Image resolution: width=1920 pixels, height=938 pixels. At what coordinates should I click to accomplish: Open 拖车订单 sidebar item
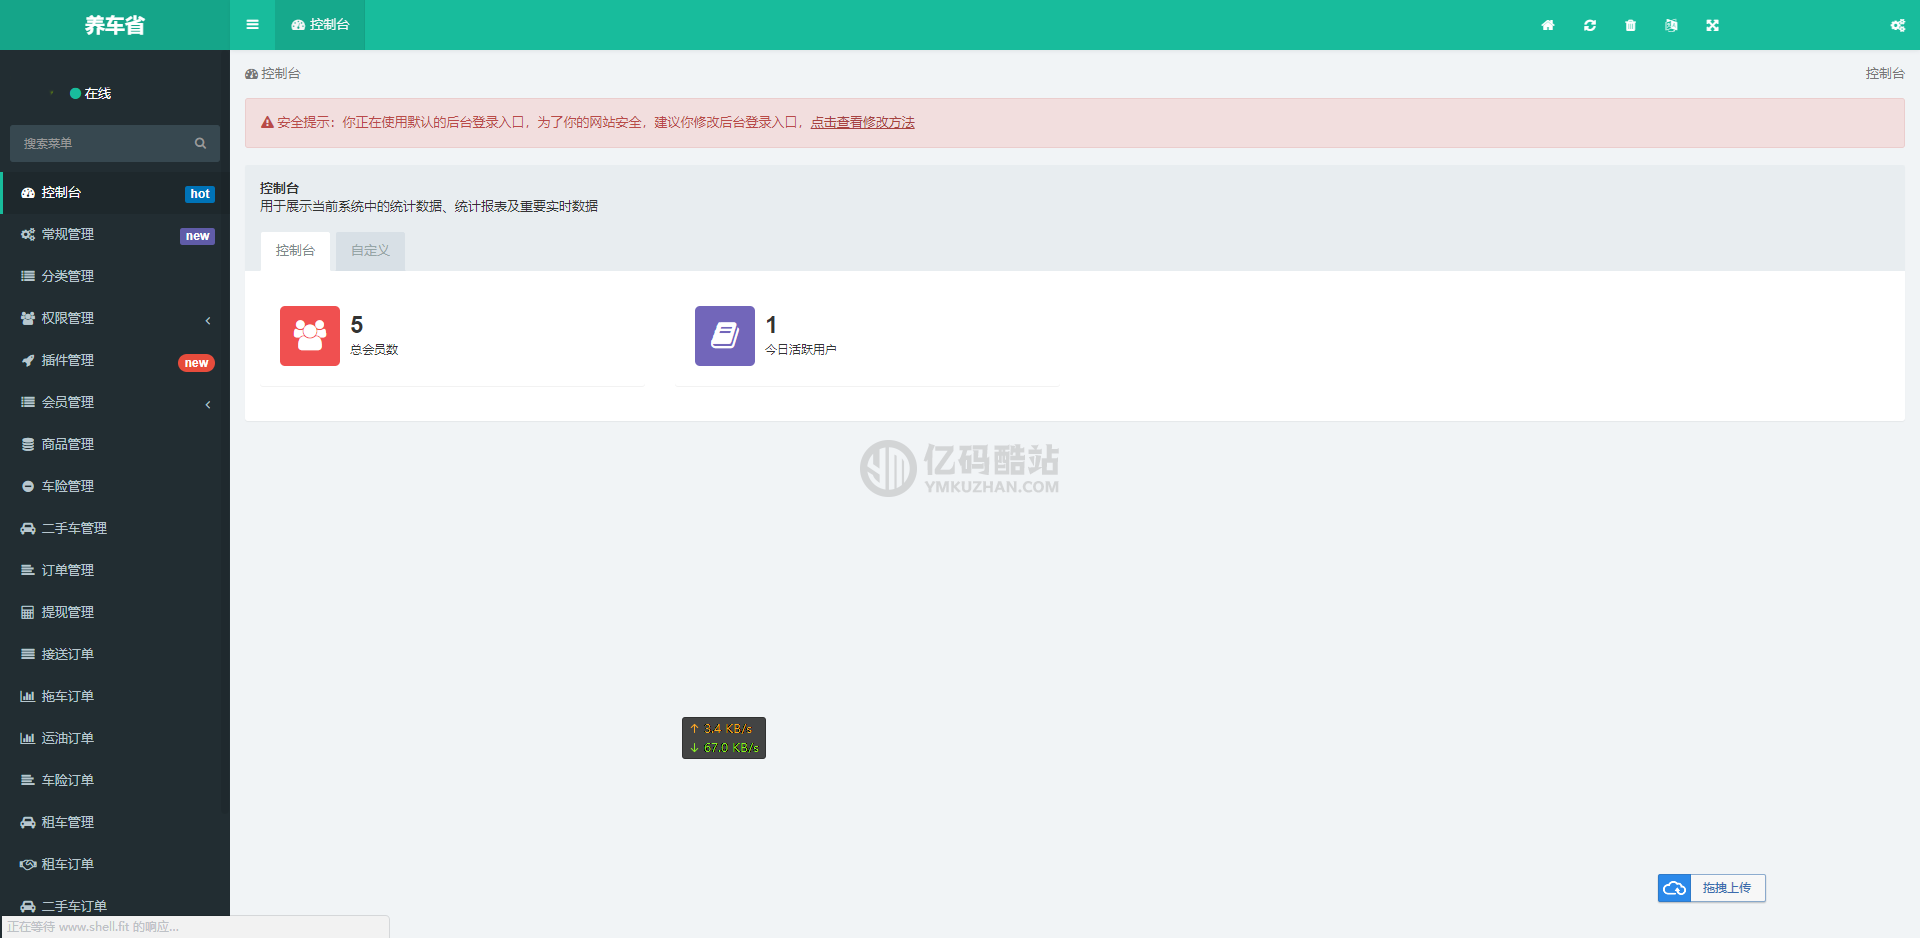[x=115, y=697]
